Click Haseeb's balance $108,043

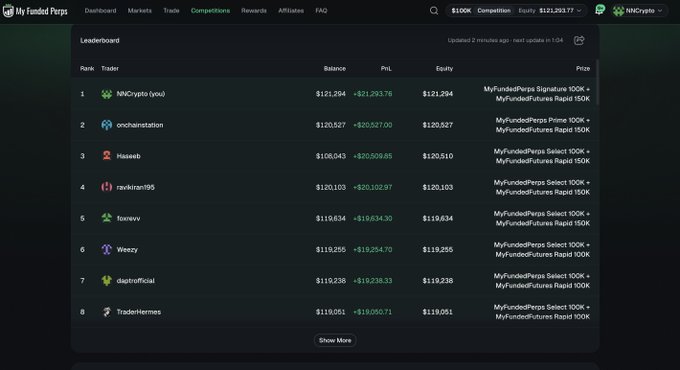click(x=331, y=156)
